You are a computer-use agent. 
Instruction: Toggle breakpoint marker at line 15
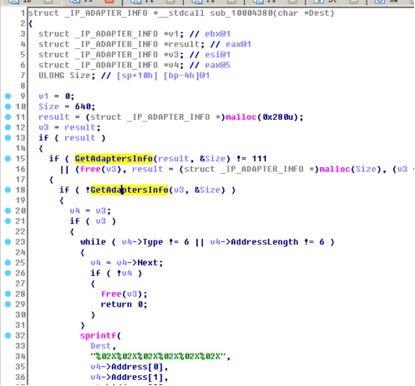(8, 158)
